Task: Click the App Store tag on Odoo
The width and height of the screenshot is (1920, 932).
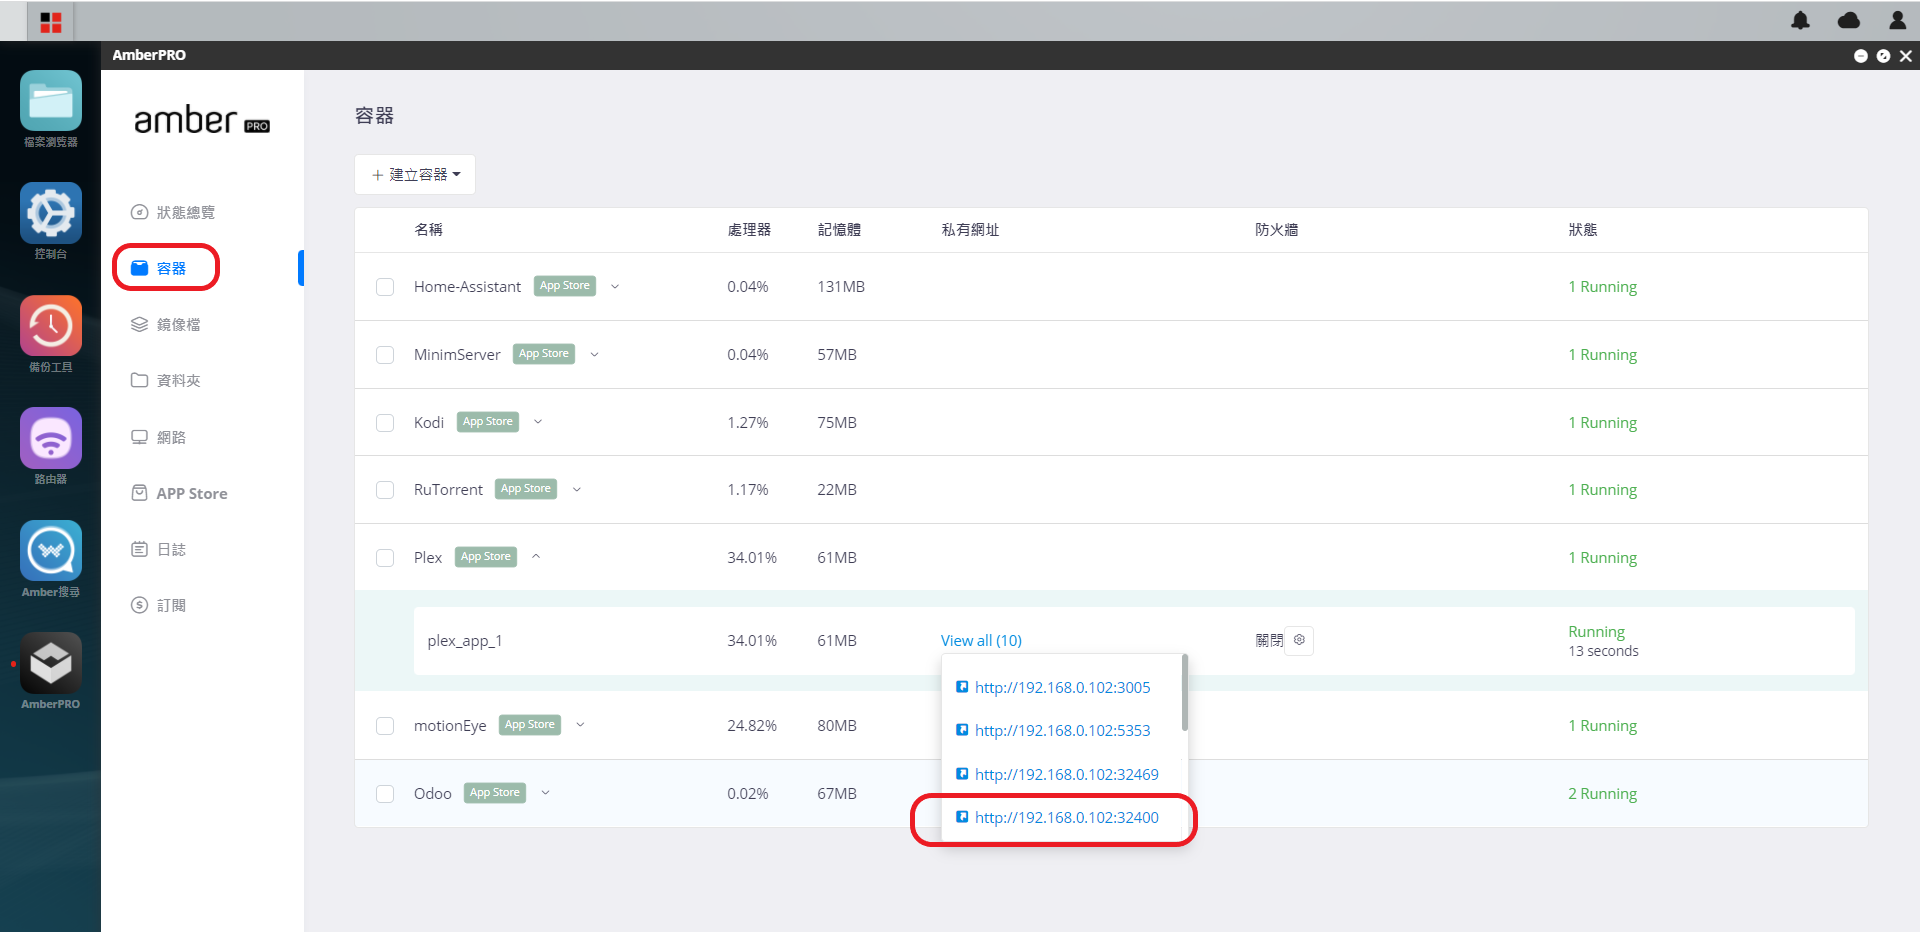Action: 495,793
